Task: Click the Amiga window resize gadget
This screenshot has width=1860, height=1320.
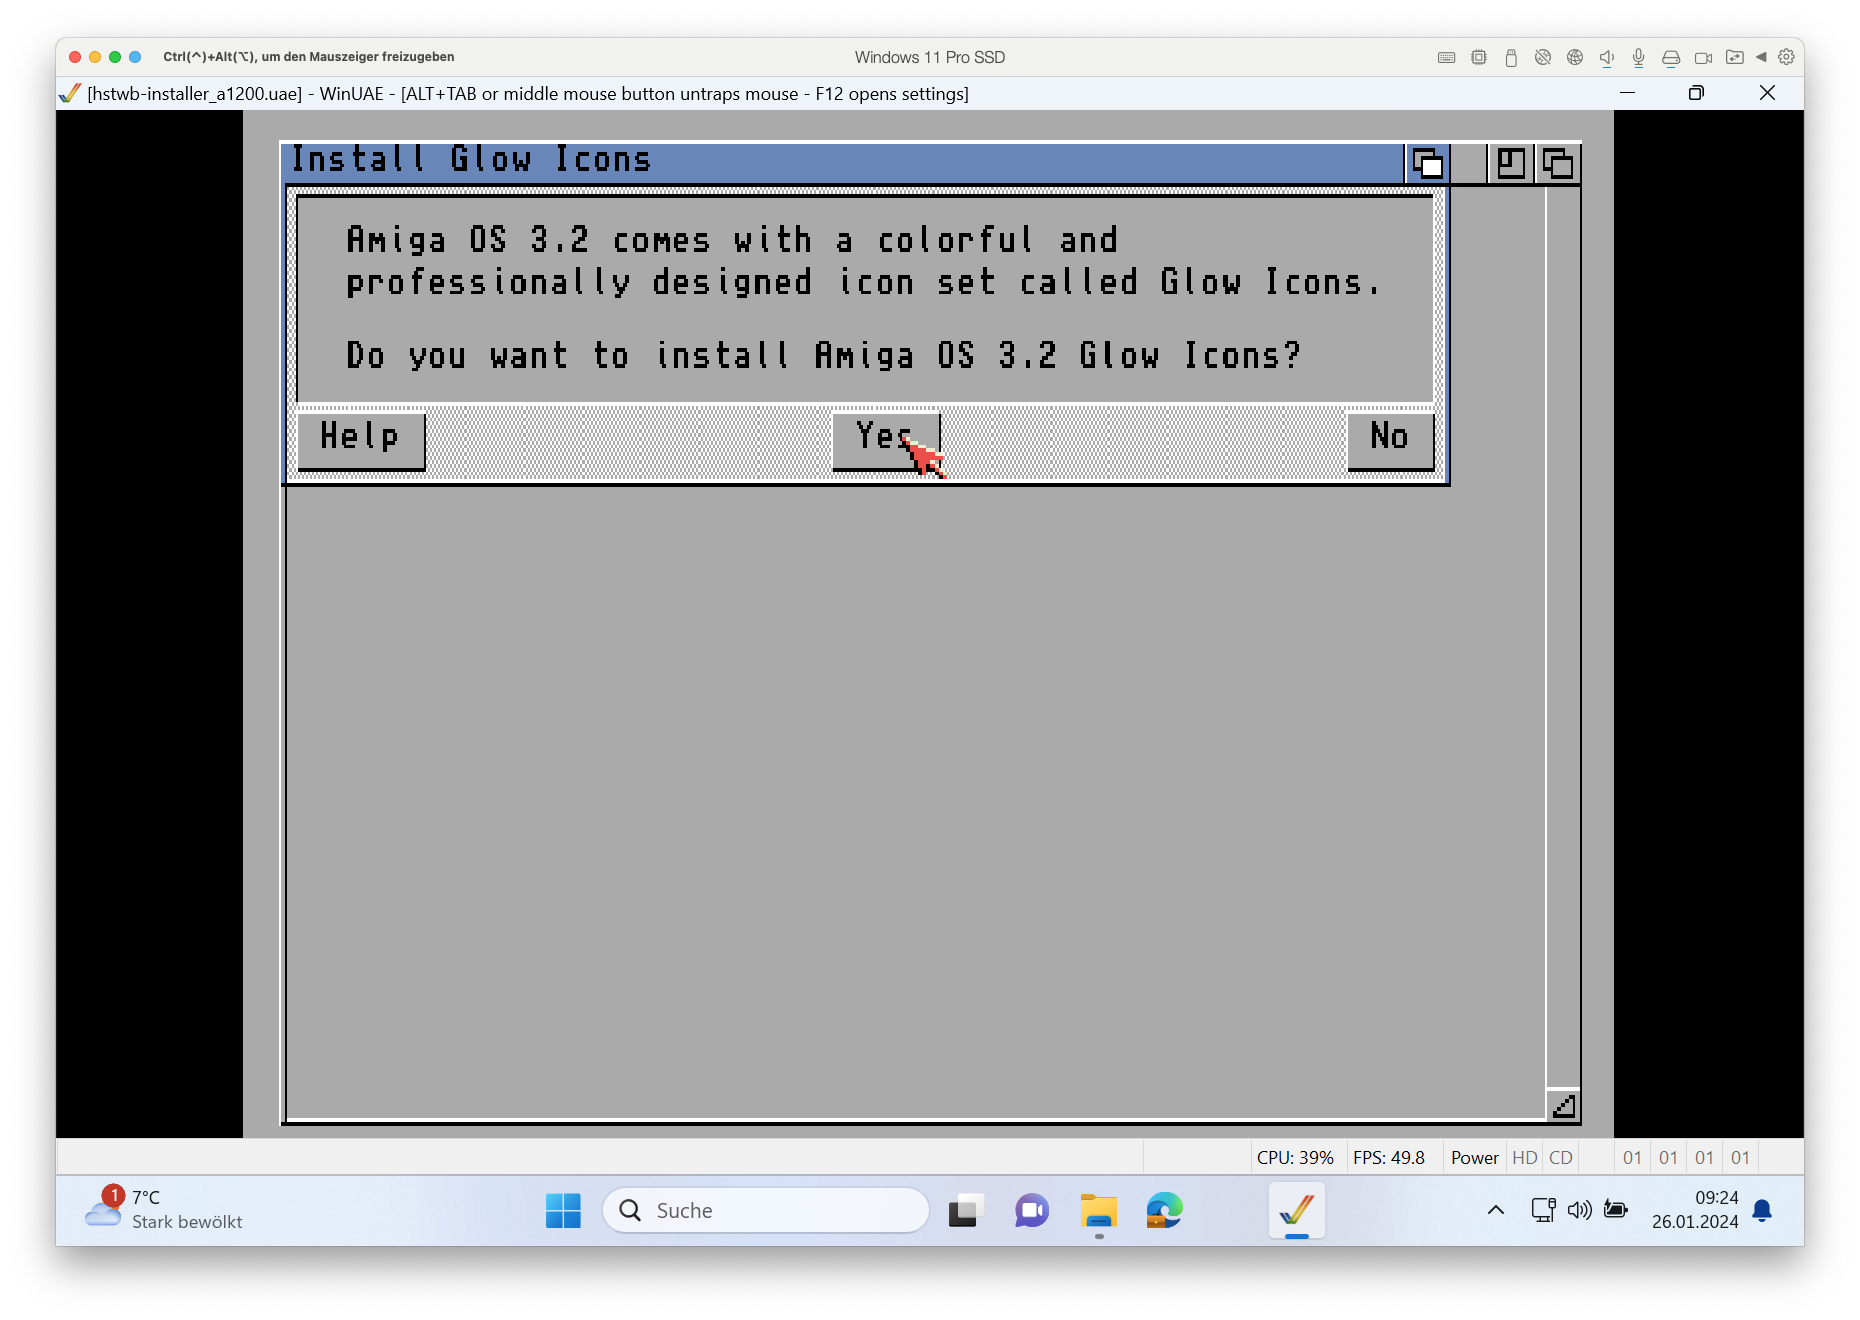Action: tap(1563, 1105)
